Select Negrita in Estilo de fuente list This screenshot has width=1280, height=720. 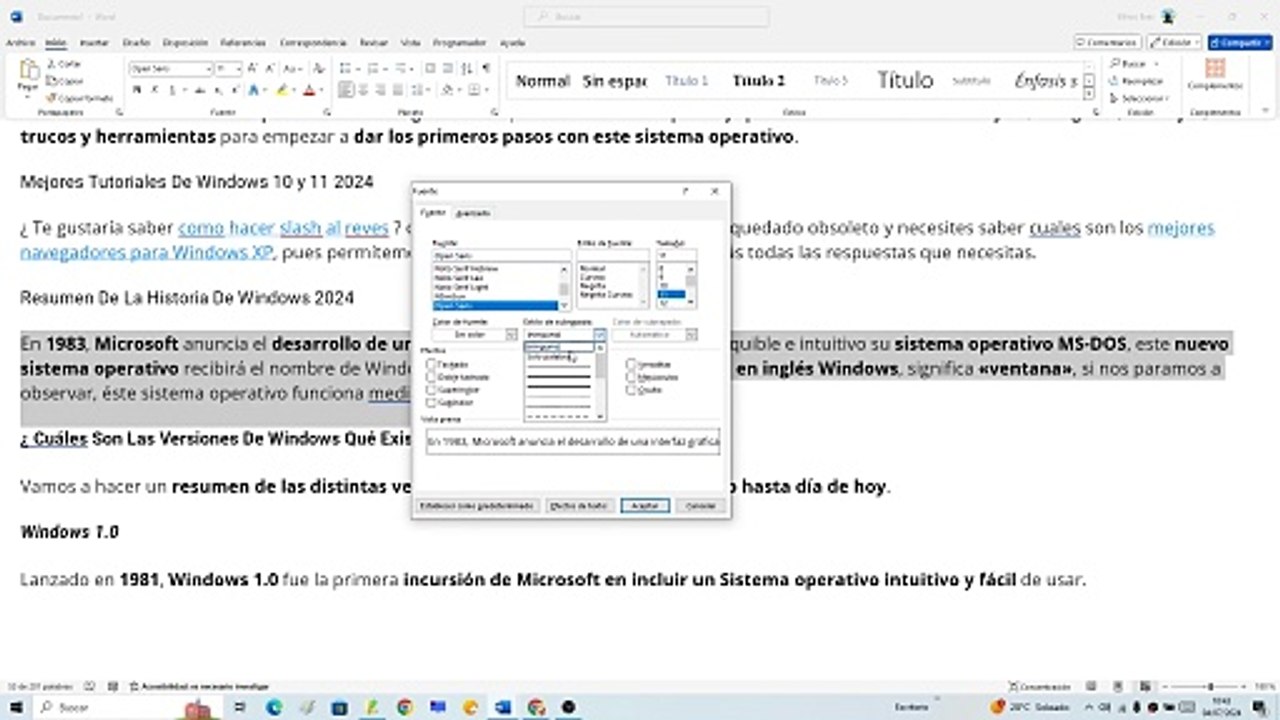coord(593,284)
